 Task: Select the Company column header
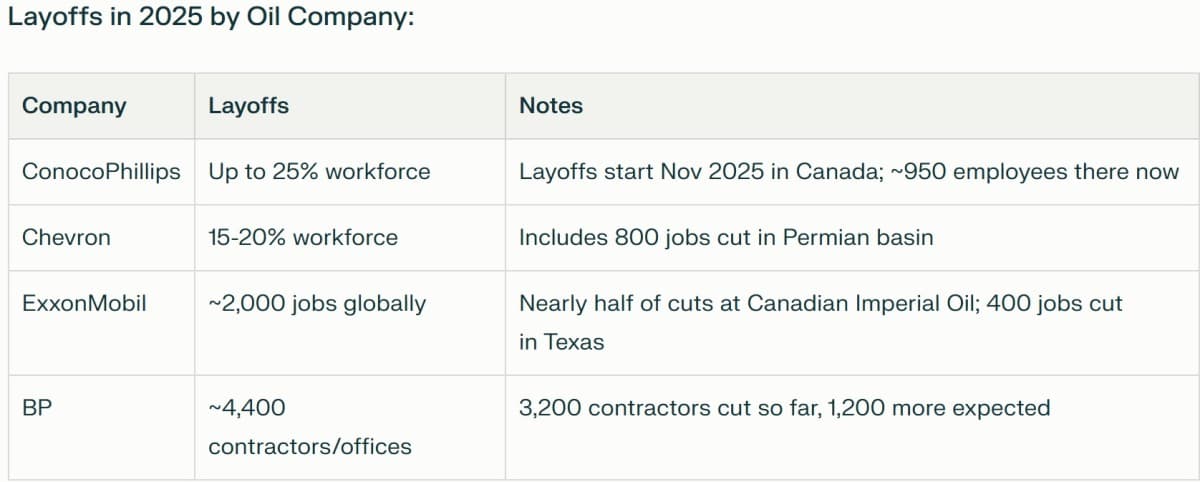tap(74, 106)
